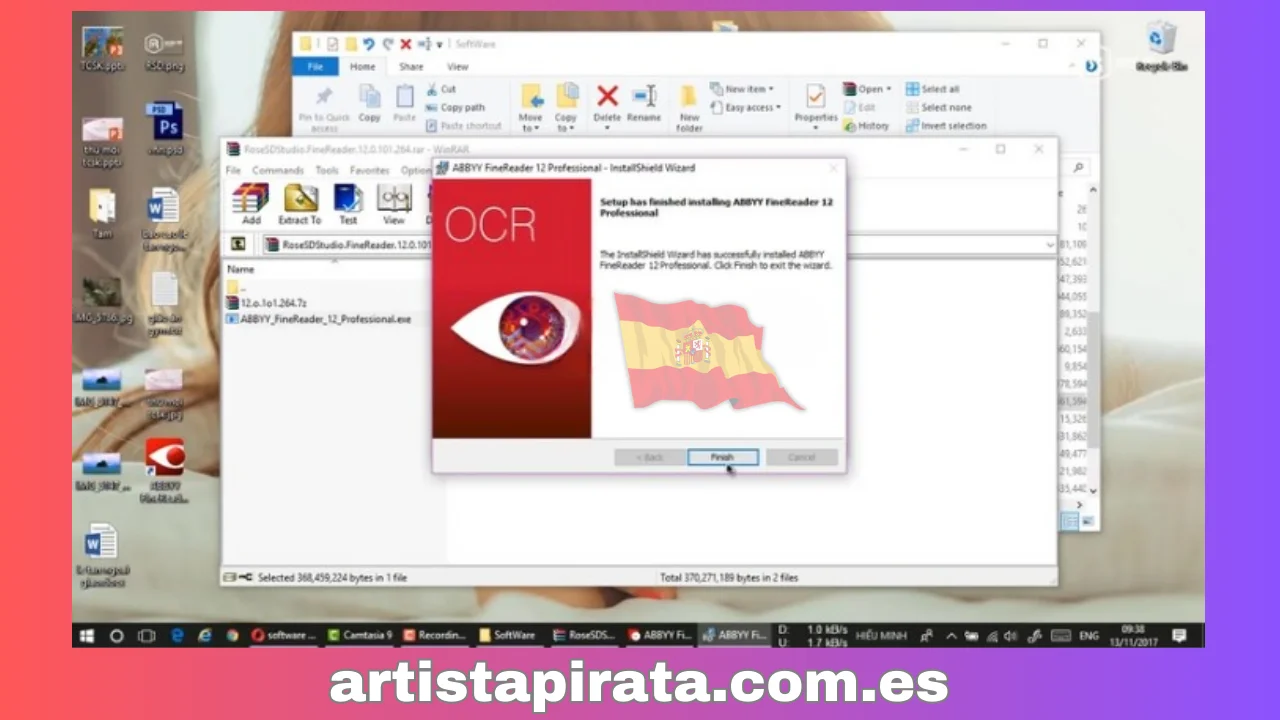Select the Photoshop PSD file on desktop
1280x720 pixels.
pyautogui.click(x=163, y=129)
